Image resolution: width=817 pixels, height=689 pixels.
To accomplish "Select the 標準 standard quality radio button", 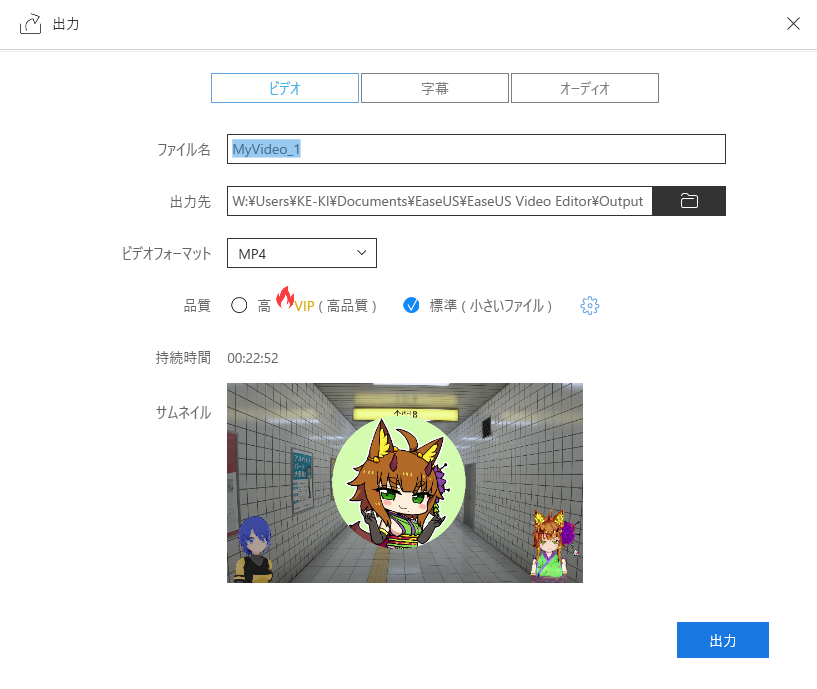I will (411, 306).
